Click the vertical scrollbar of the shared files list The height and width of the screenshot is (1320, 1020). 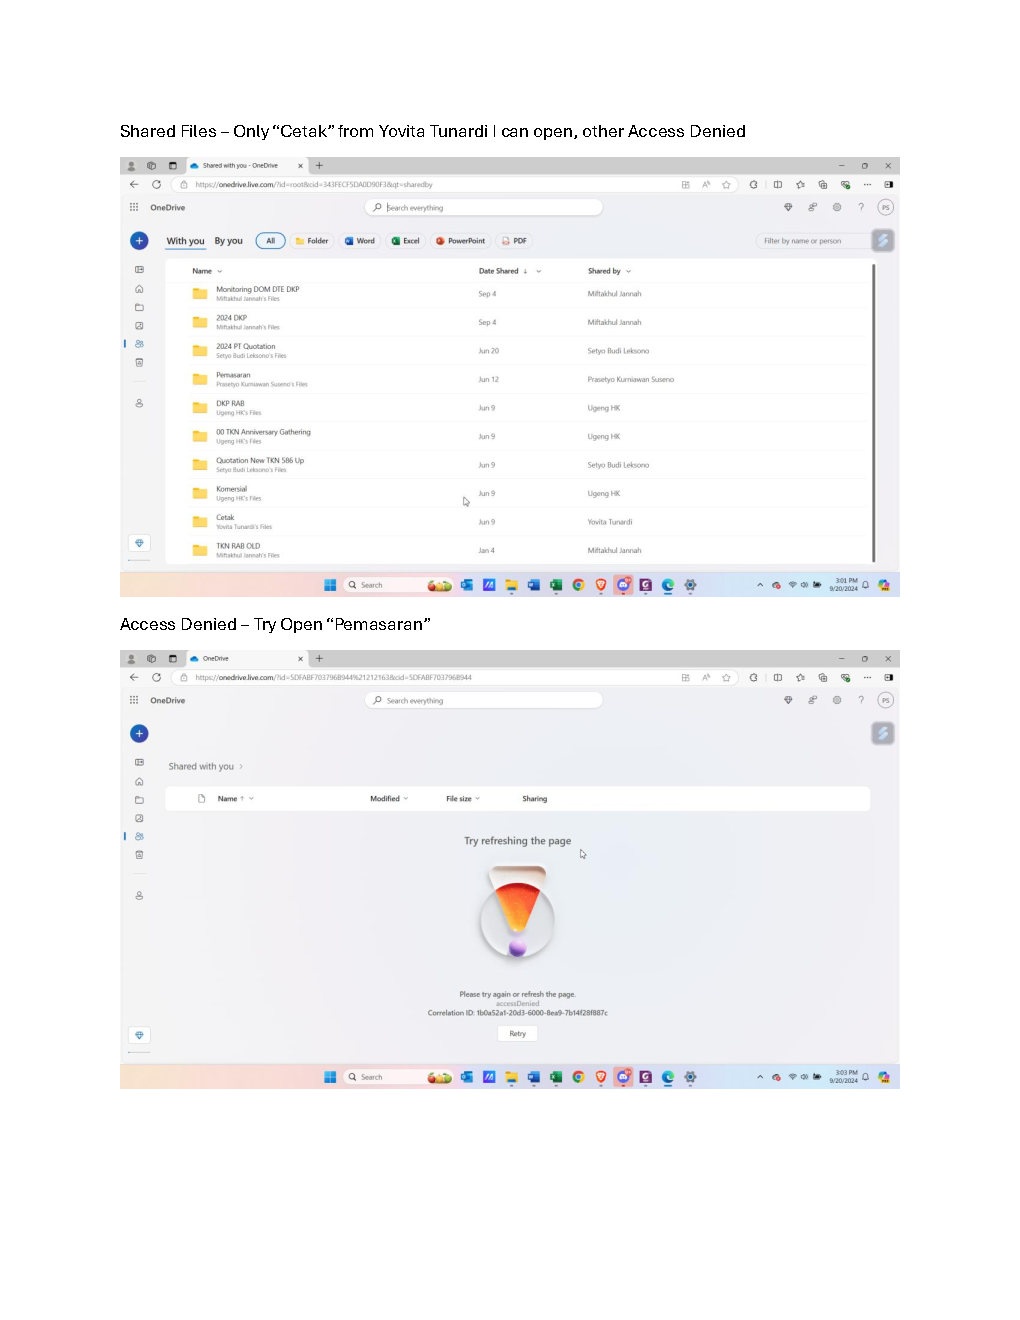coord(874,412)
